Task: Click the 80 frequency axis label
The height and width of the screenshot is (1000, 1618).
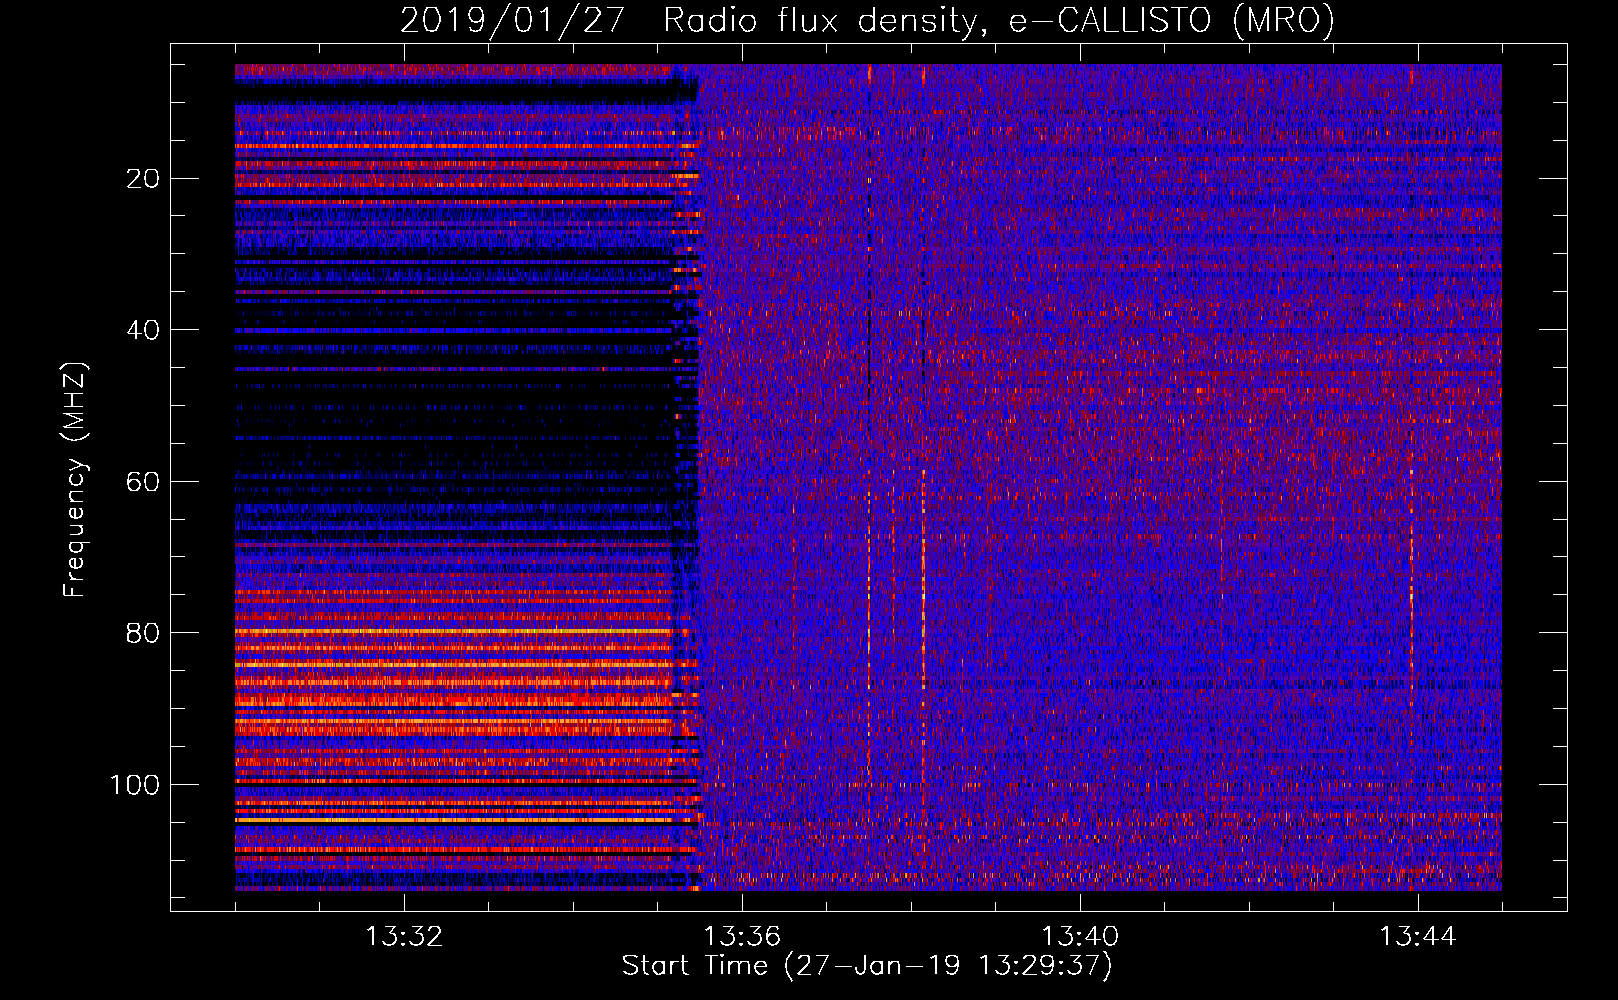Action: (x=144, y=633)
